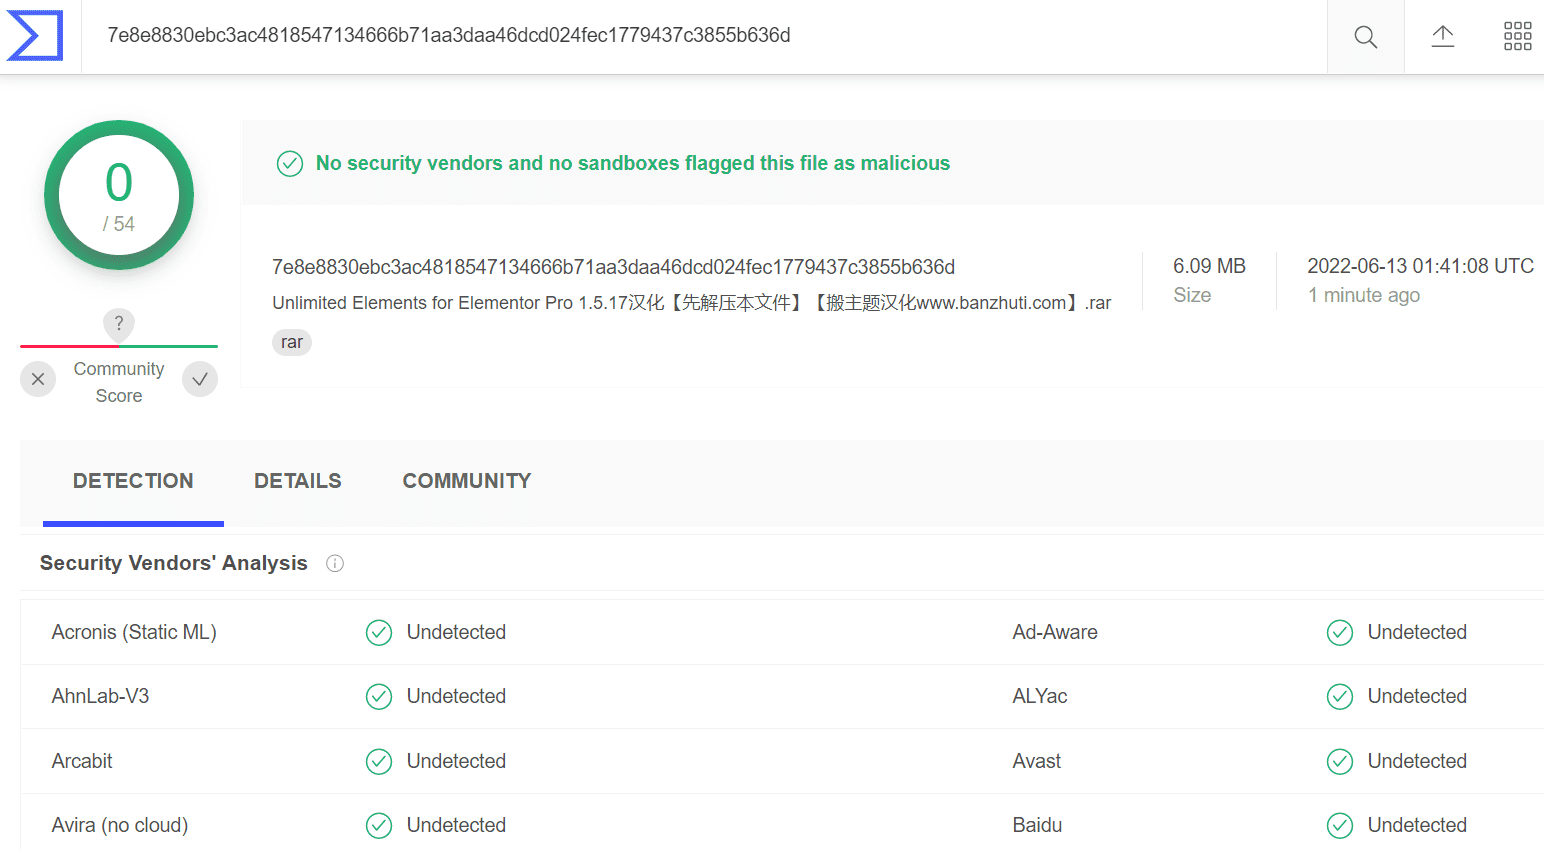Click the Arcabit vendor name

[82, 761]
